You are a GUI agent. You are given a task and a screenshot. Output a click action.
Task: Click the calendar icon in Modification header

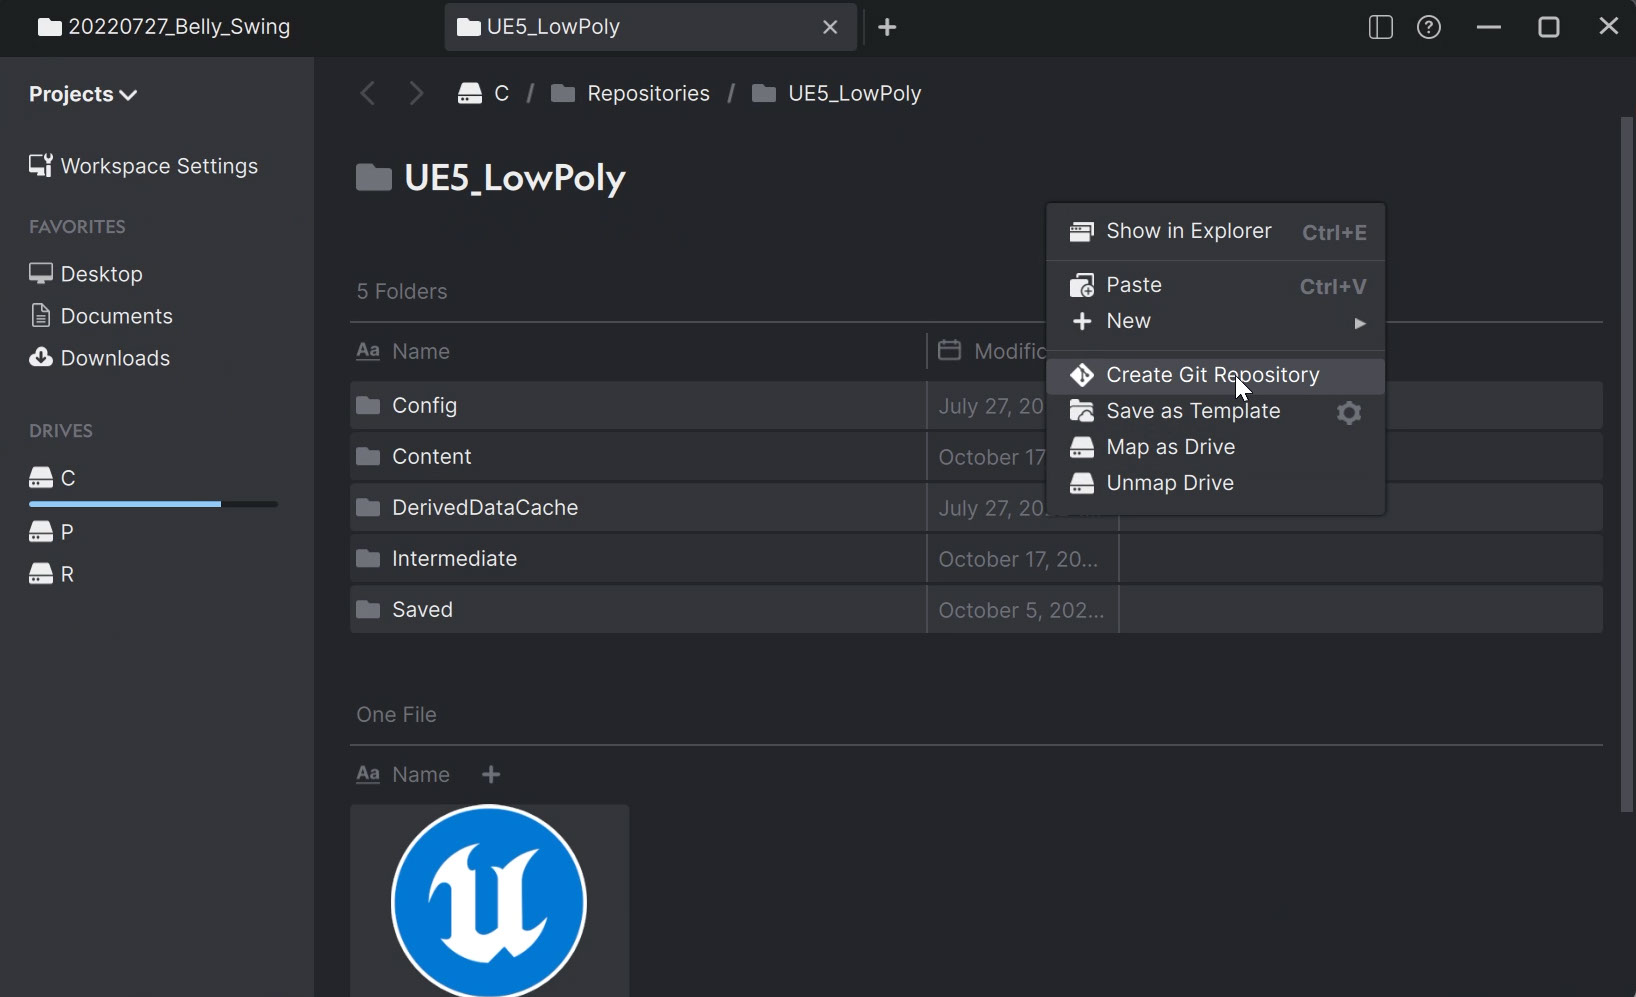949,350
